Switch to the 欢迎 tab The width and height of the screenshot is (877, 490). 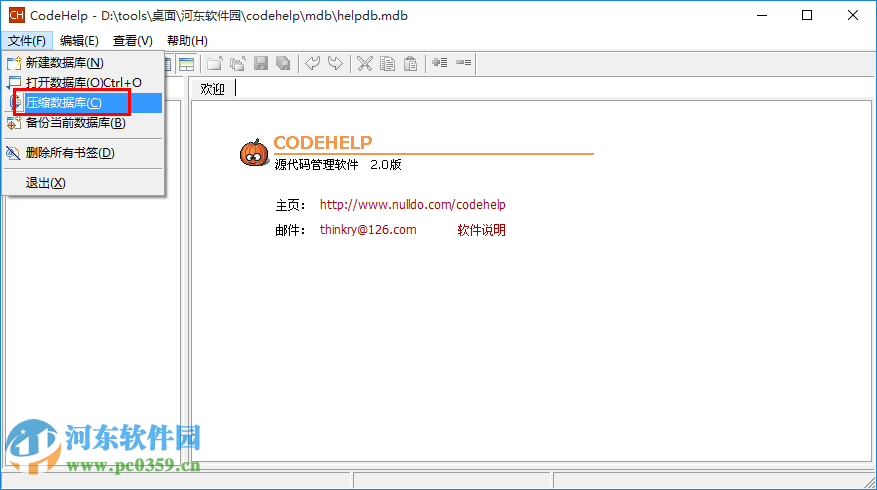click(x=213, y=89)
